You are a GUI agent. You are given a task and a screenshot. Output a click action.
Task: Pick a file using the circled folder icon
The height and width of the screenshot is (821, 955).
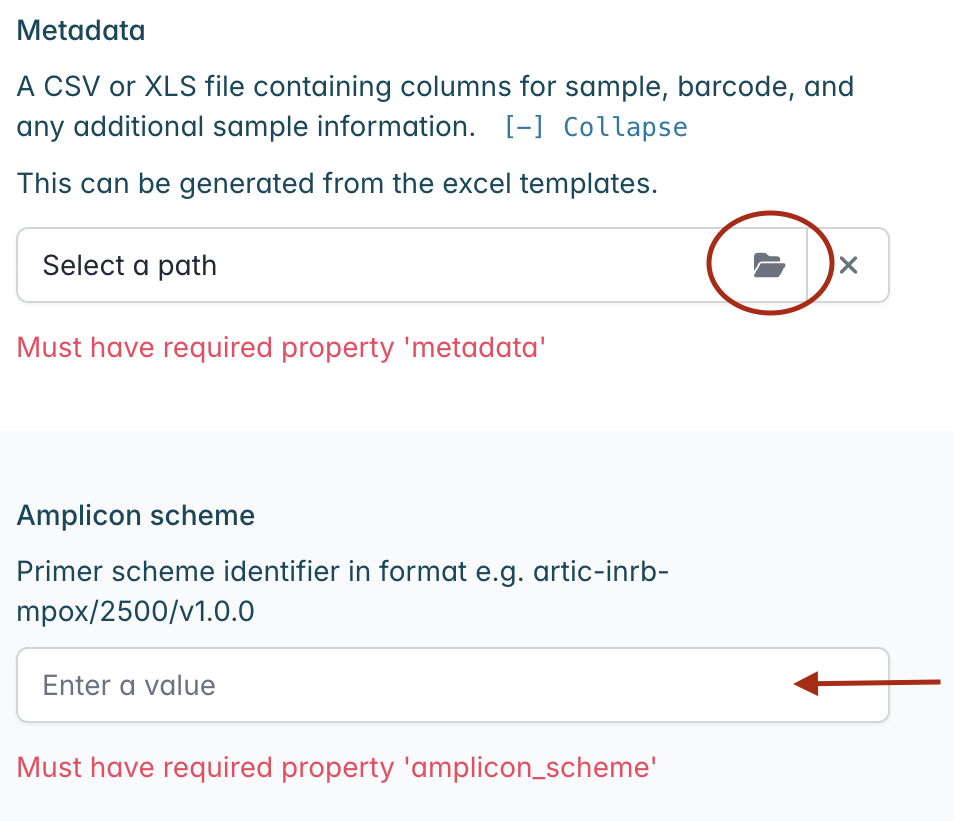(x=769, y=266)
